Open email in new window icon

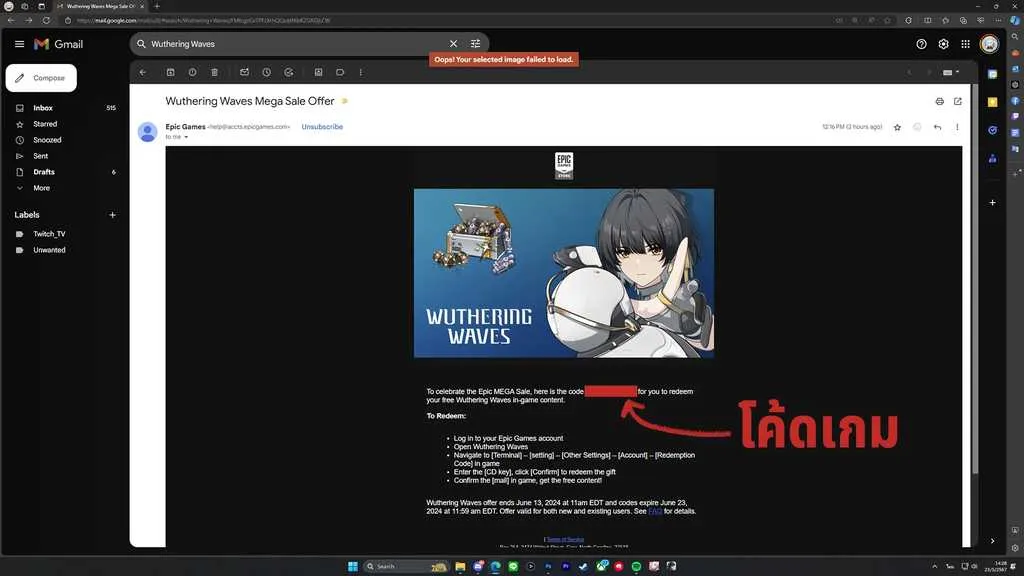957,101
